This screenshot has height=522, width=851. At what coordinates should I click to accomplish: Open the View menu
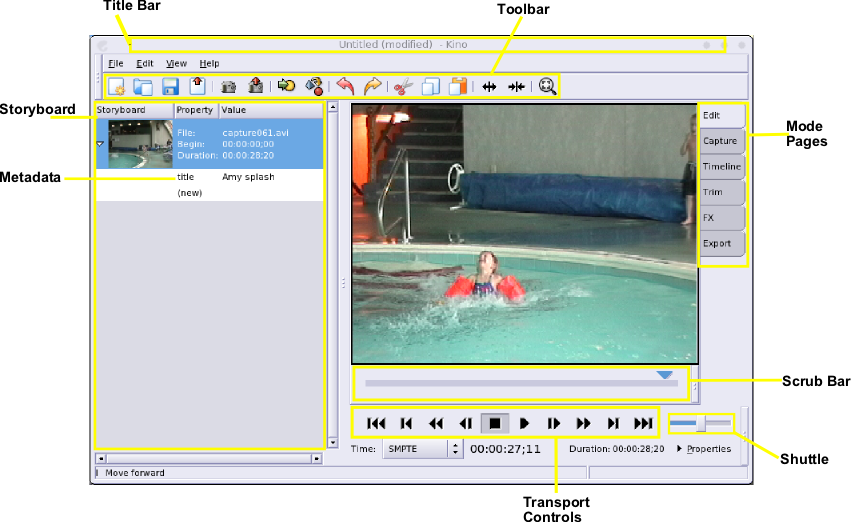click(176, 63)
